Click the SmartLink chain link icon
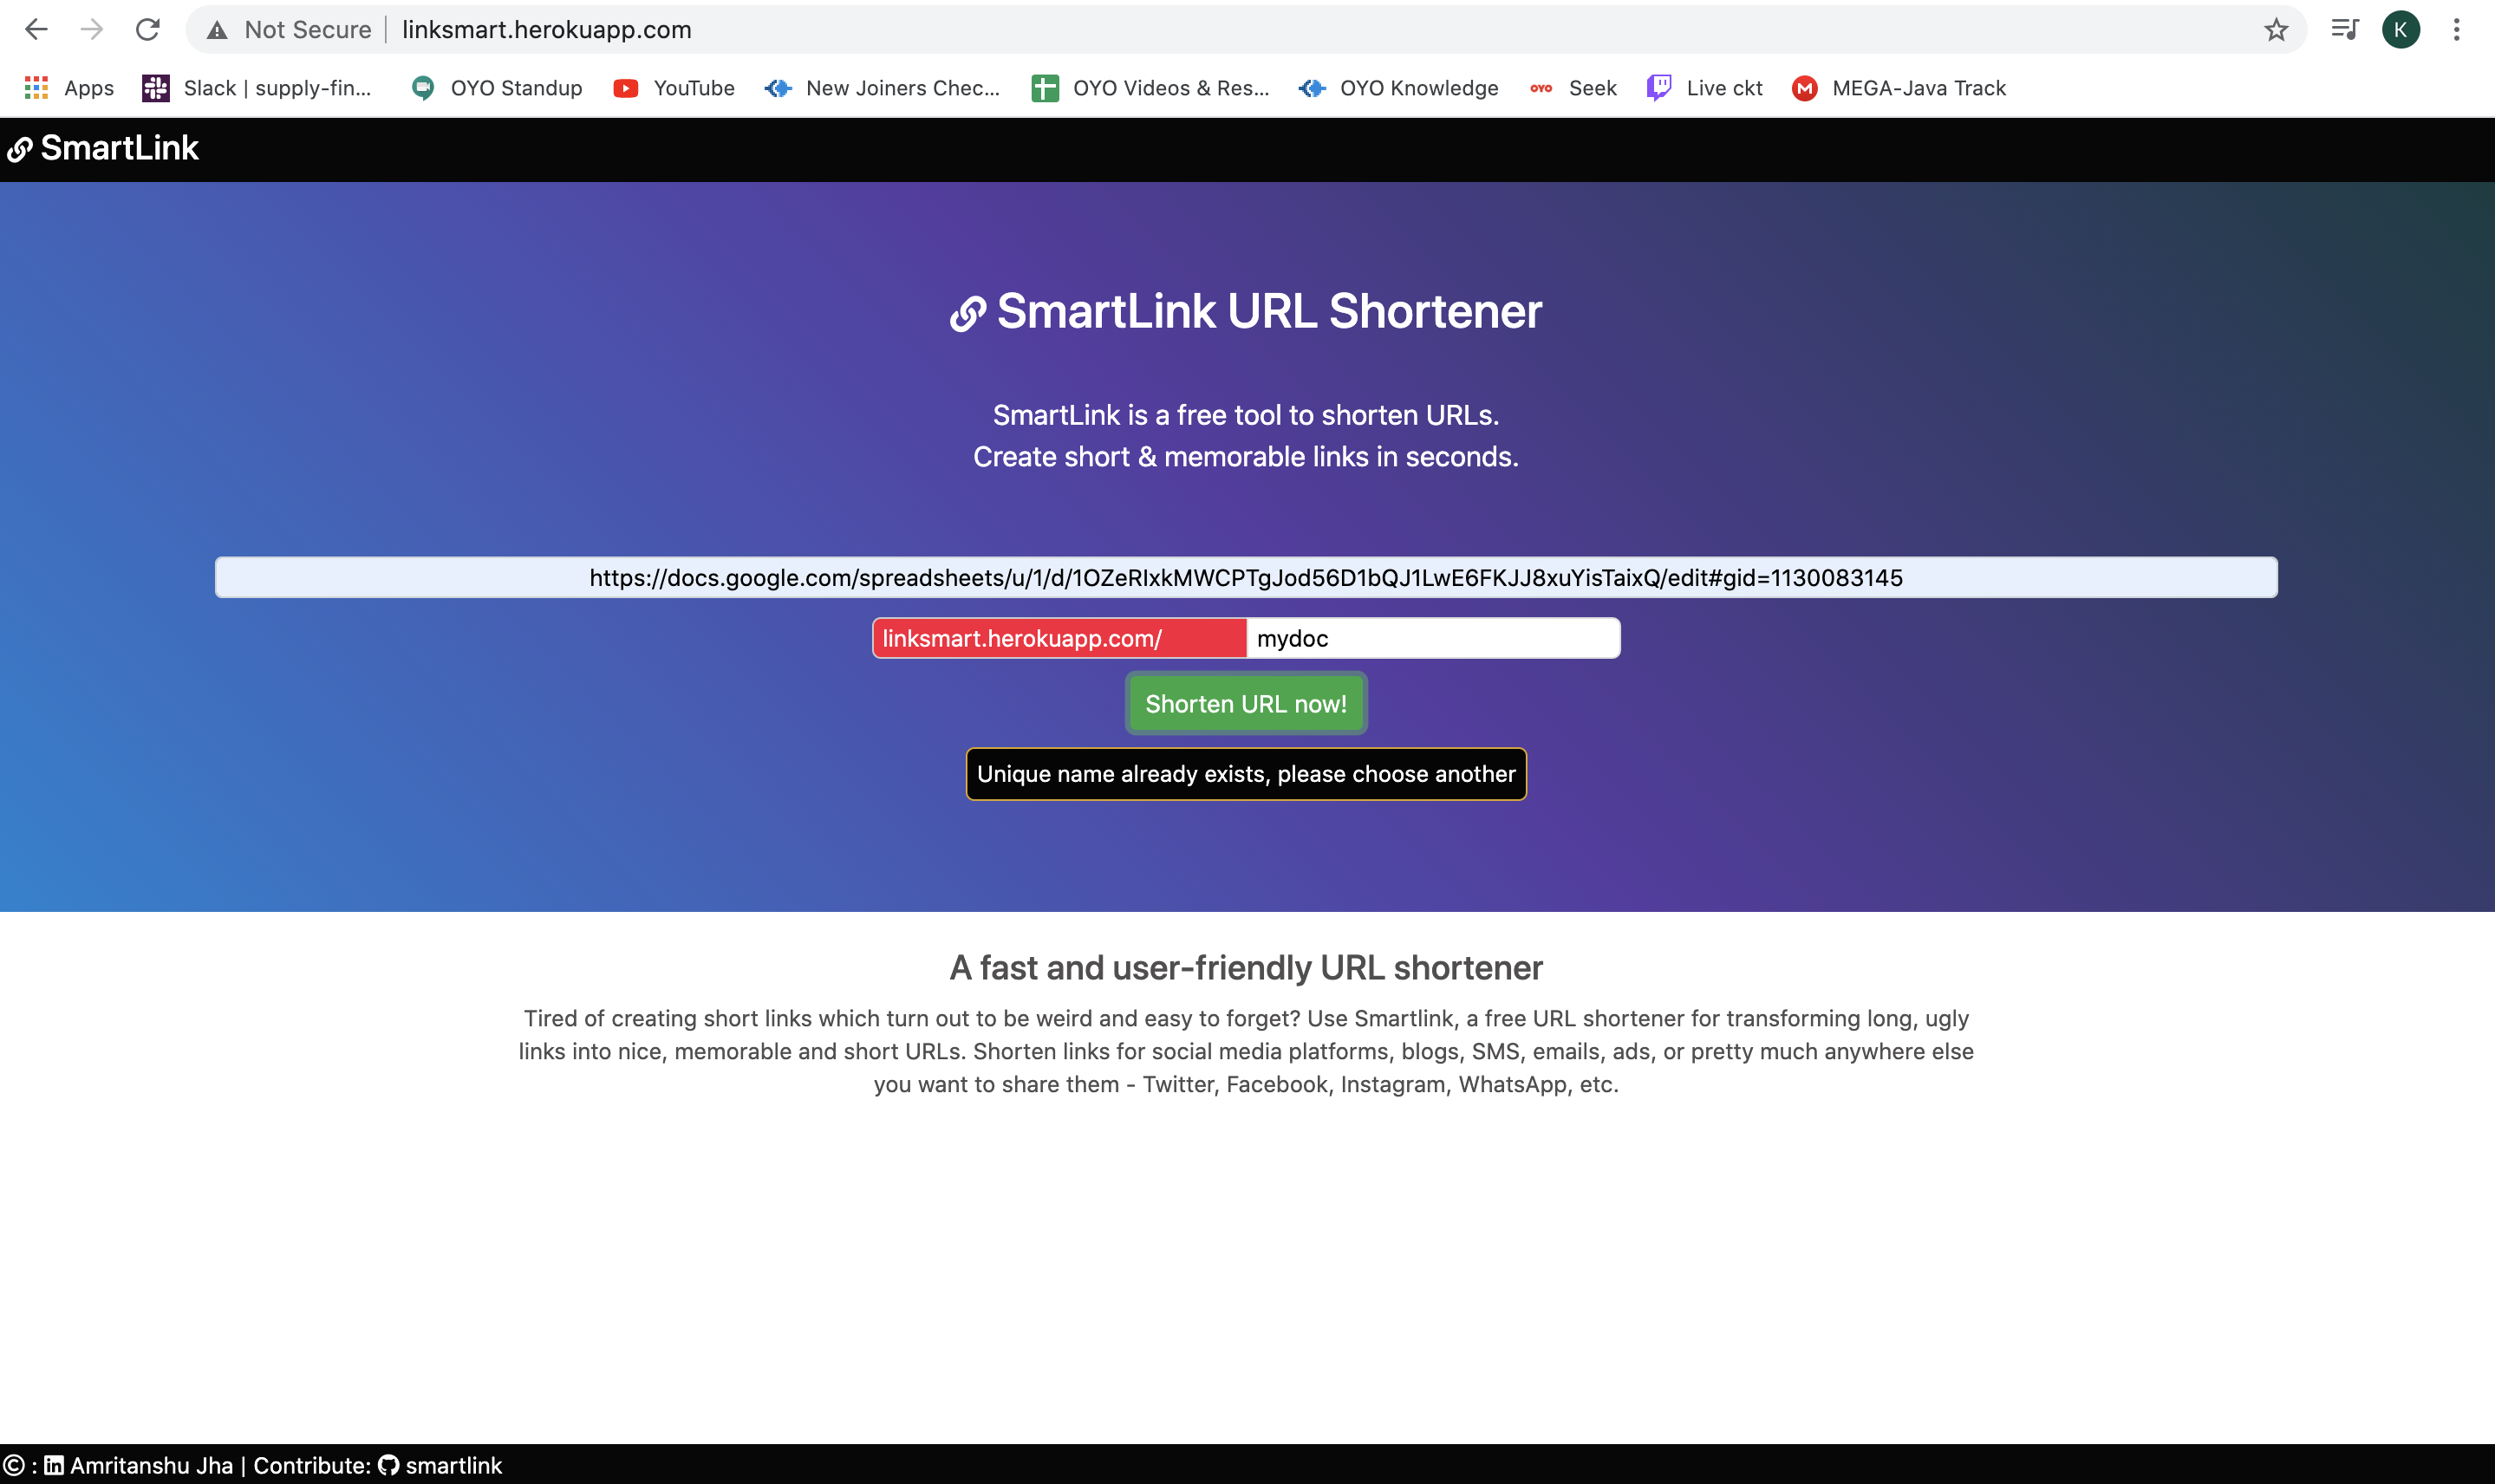This screenshot has height=1484, width=2495. (19, 148)
